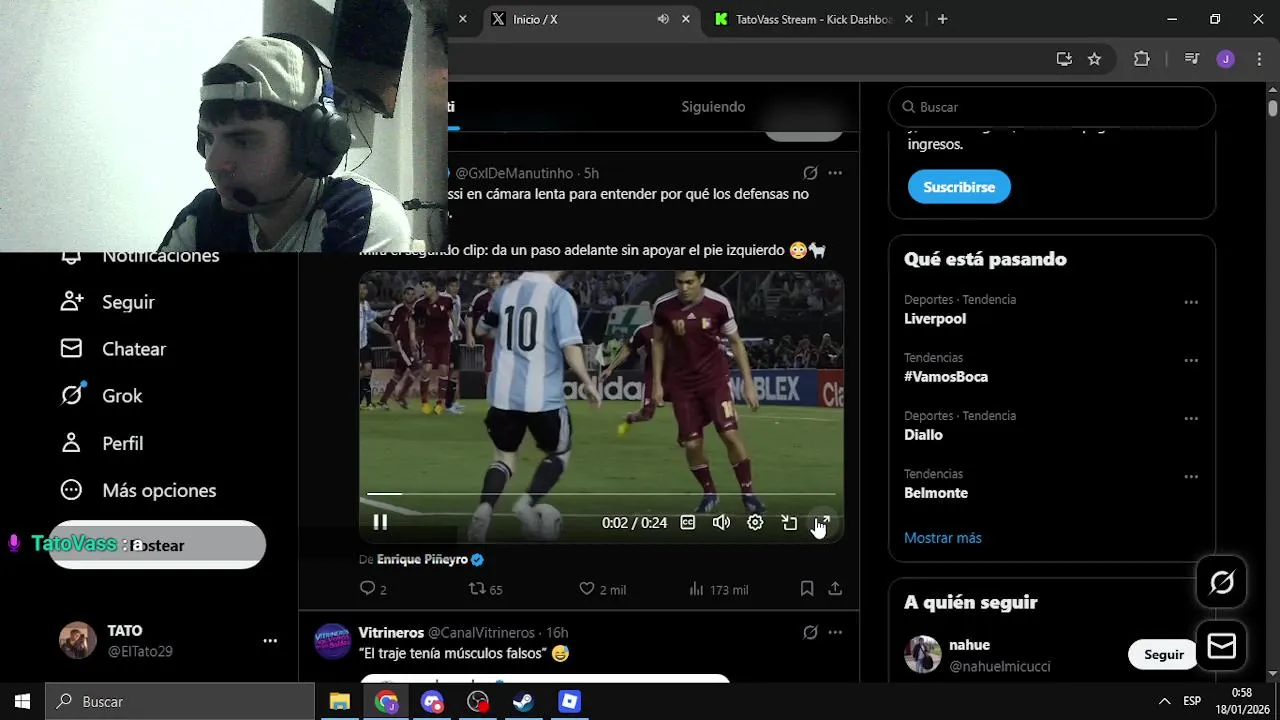Open options for #VamosBoca trend
1280x720 pixels.
1191,360
